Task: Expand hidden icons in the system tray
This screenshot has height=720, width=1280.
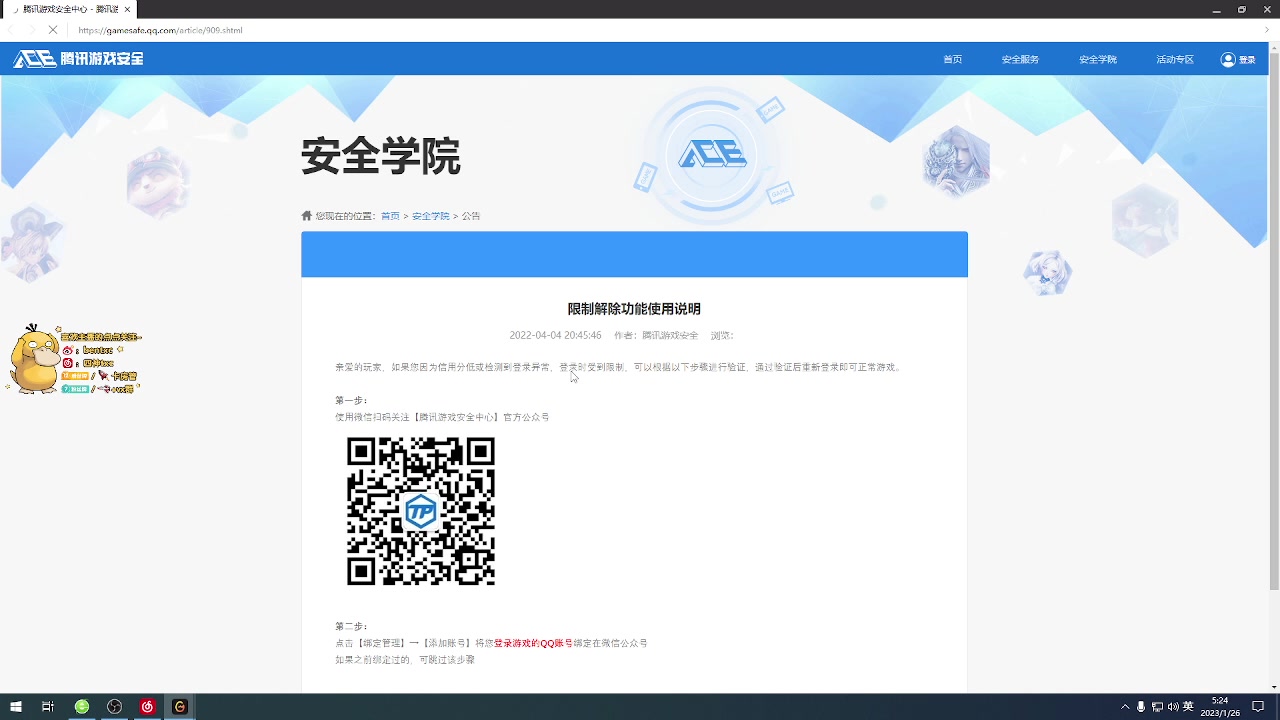Action: tap(1124, 706)
